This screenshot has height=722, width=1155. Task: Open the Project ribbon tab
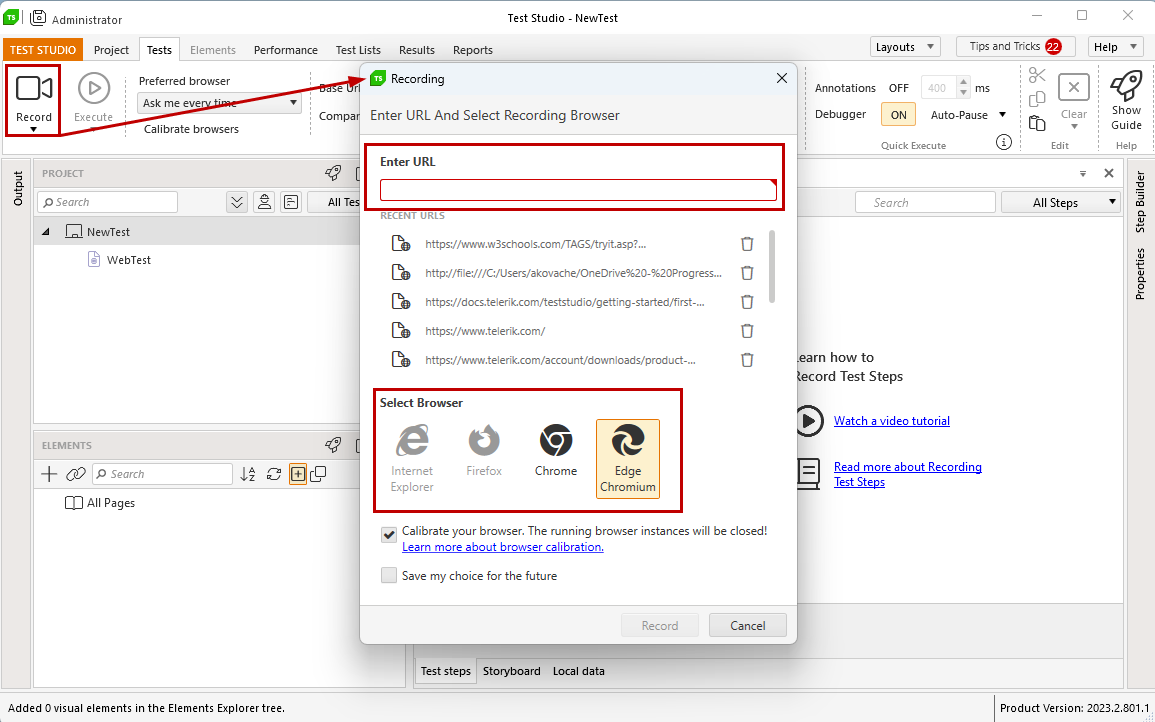[111, 50]
